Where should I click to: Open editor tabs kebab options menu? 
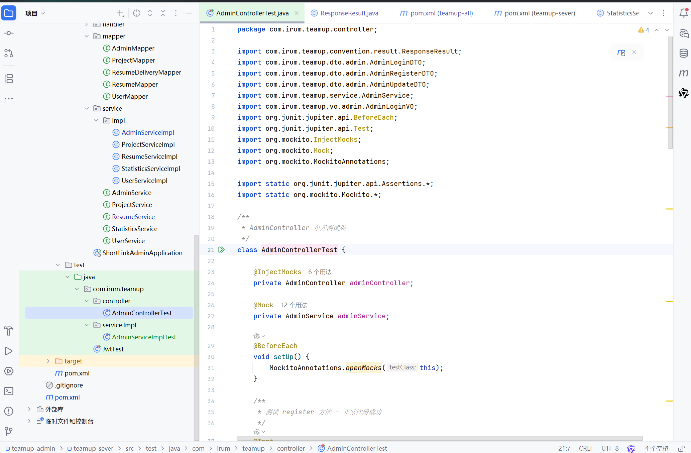[663, 13]
